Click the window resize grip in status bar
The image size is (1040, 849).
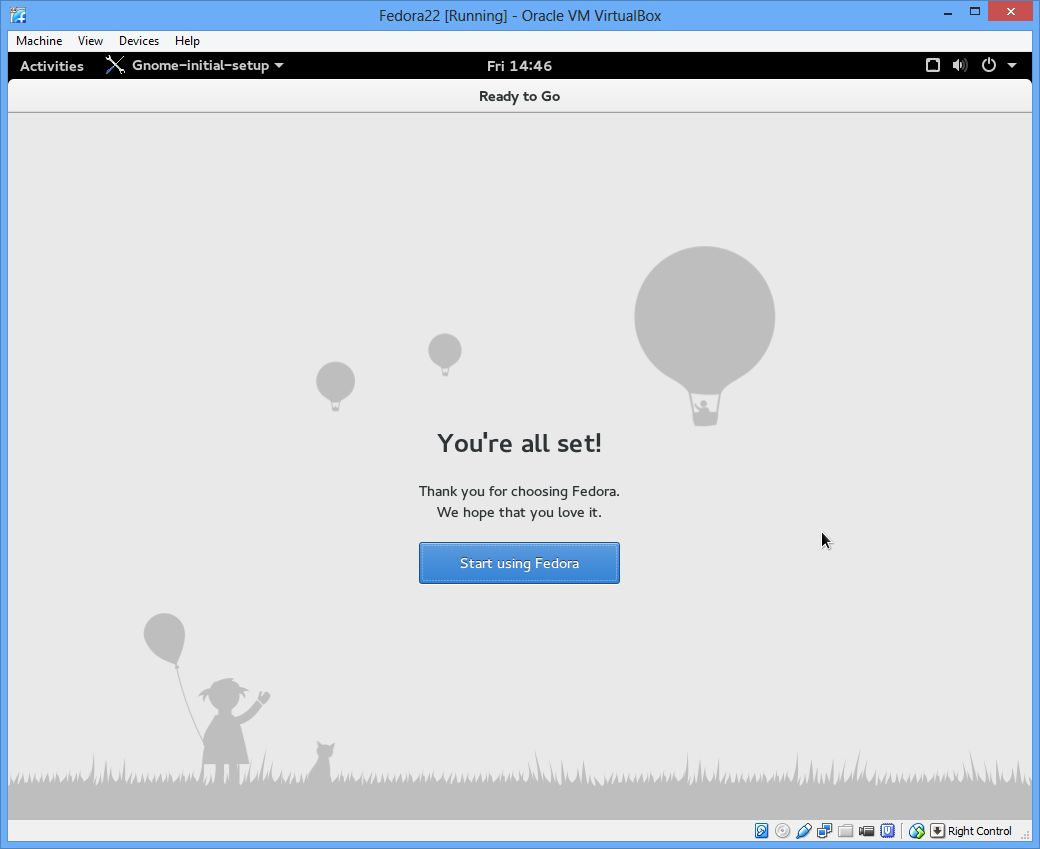(x=1025, y=834)
